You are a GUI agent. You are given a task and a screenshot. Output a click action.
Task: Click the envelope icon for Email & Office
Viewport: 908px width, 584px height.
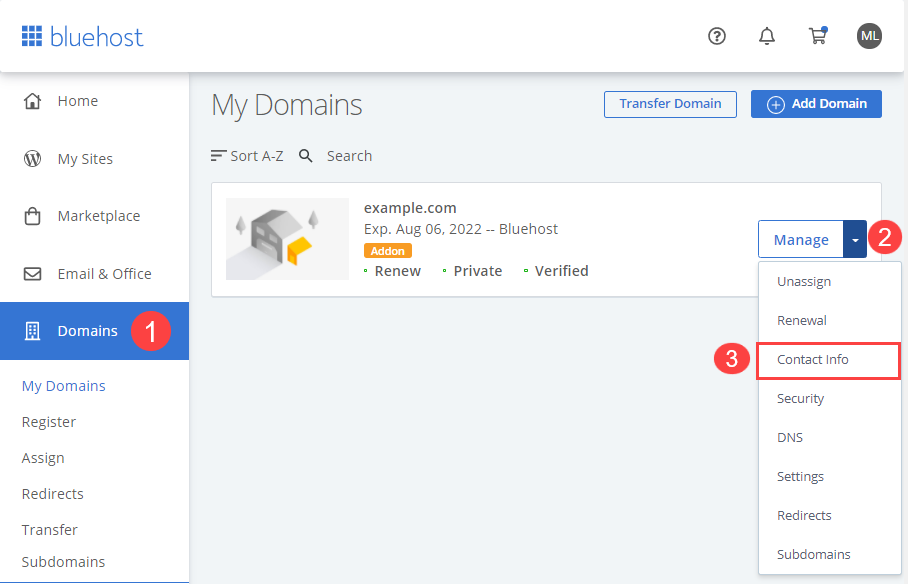coord(32,273)
